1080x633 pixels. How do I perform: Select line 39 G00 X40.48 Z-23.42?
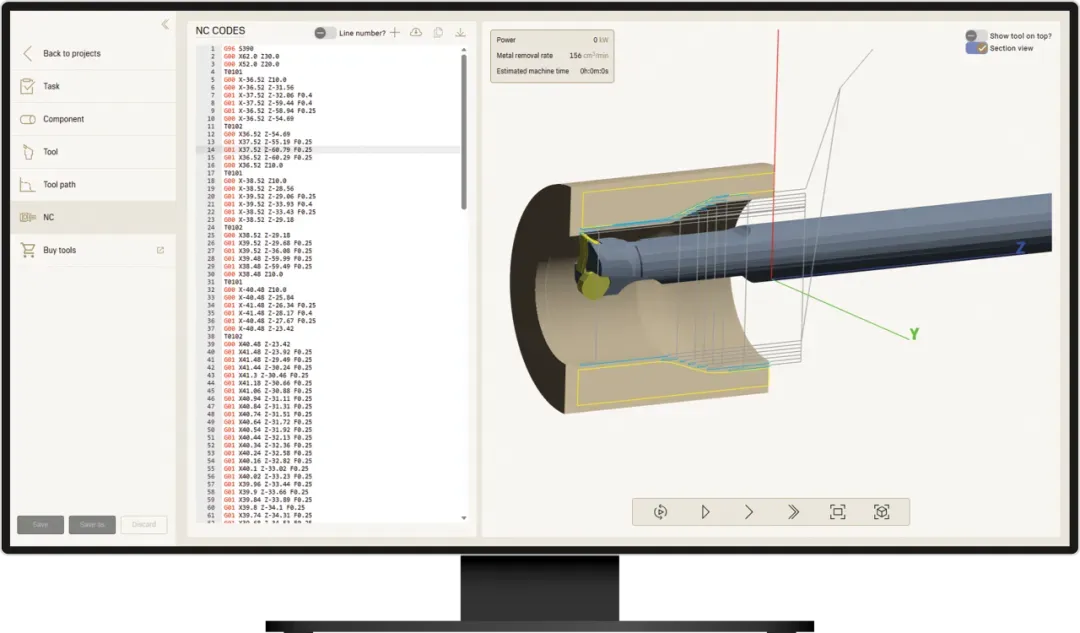tap(257, 344)
